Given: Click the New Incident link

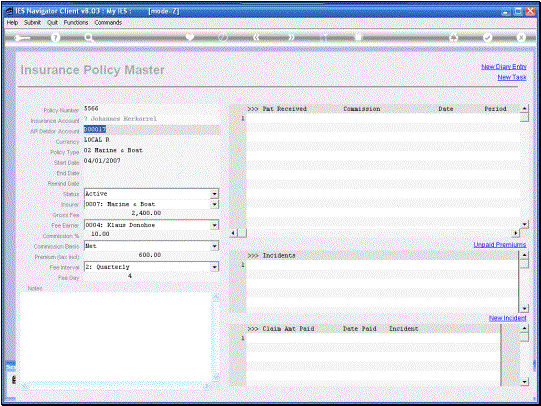Looking at the screenshot, I should [508, 318].
